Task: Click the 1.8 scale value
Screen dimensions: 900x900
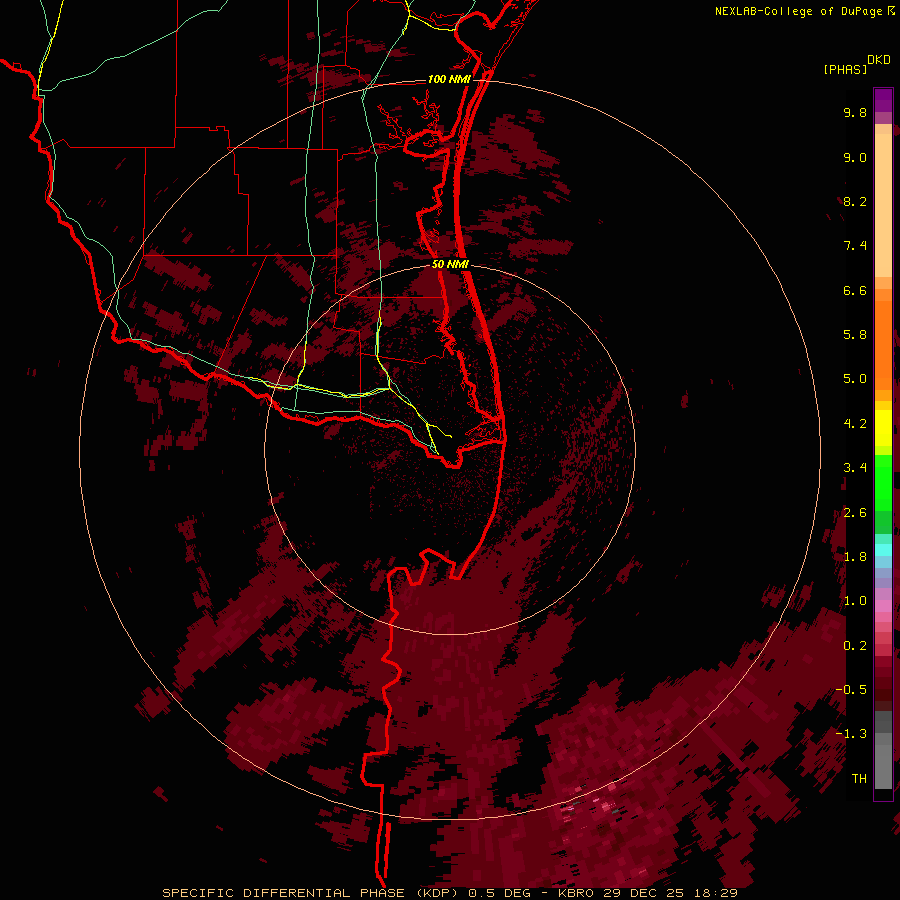Action: coord(855,557)
